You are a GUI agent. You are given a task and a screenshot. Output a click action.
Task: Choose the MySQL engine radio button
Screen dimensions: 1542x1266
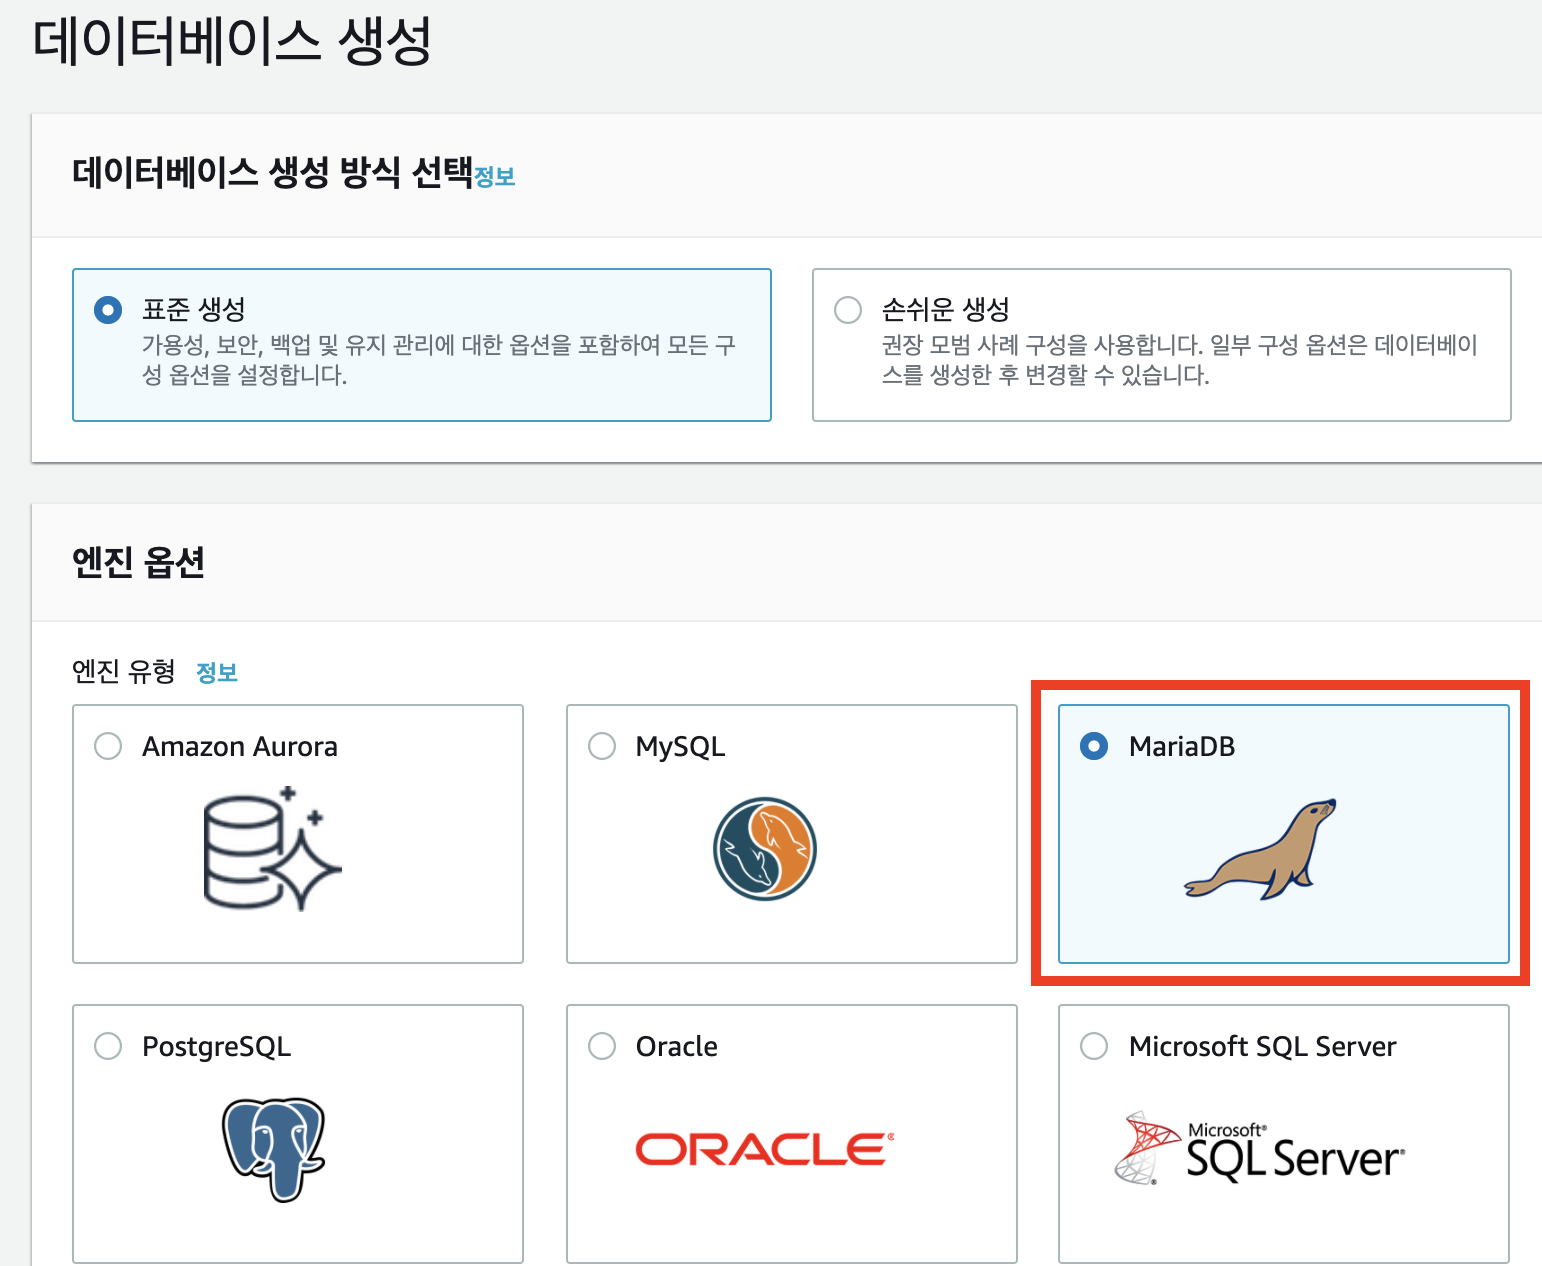coord(602,746)
